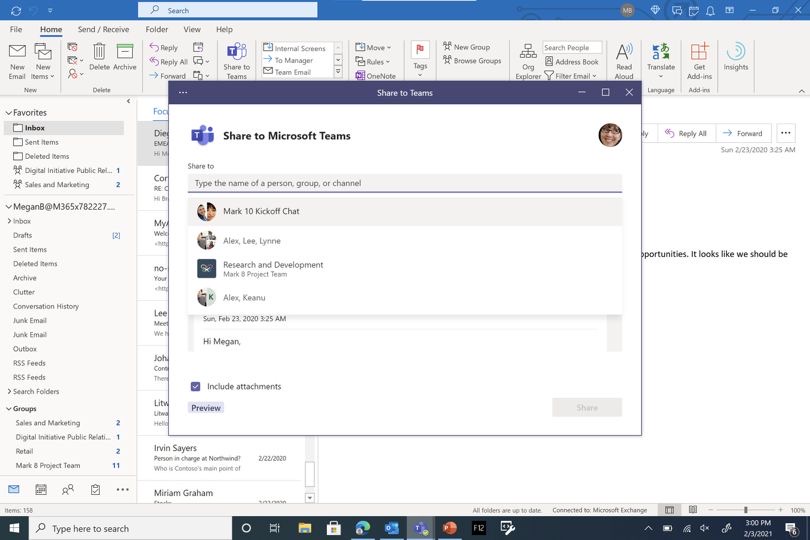Open the Conversation History folder
Viewport: 810px width, 540px height.
46,306
